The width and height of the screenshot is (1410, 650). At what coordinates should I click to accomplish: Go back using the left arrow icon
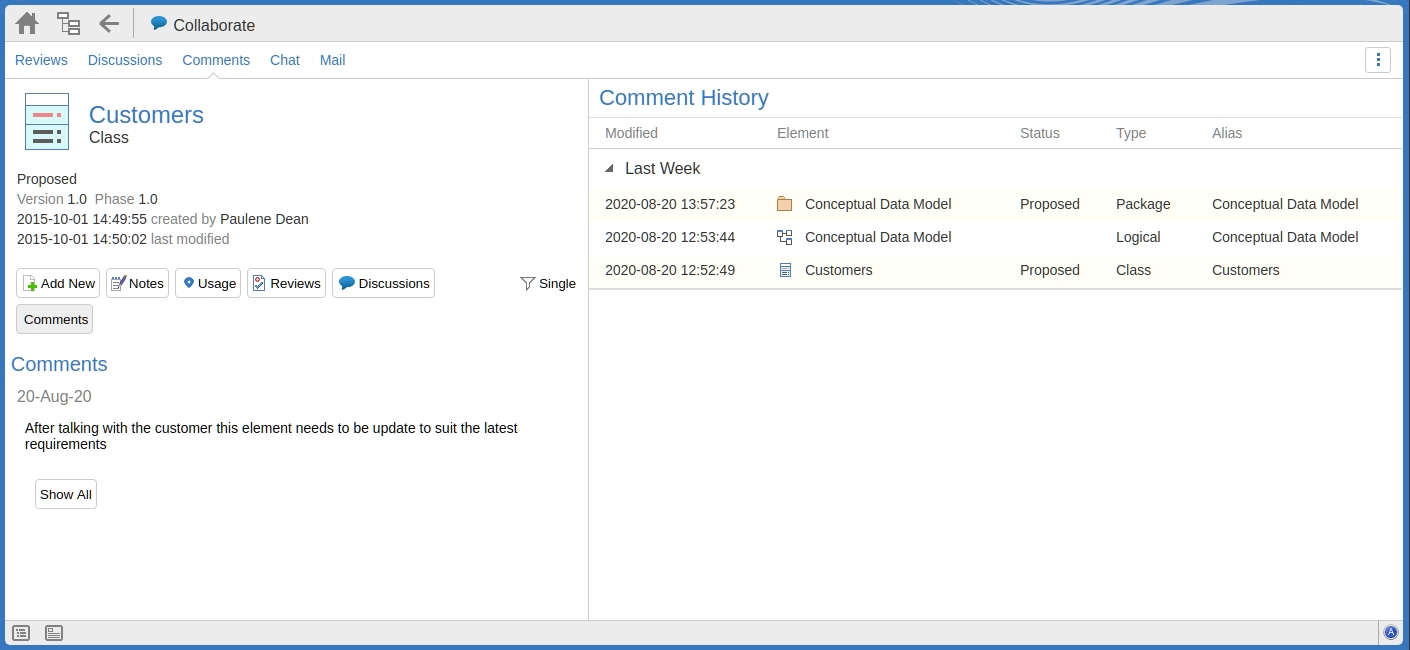(x=109, y=24)
